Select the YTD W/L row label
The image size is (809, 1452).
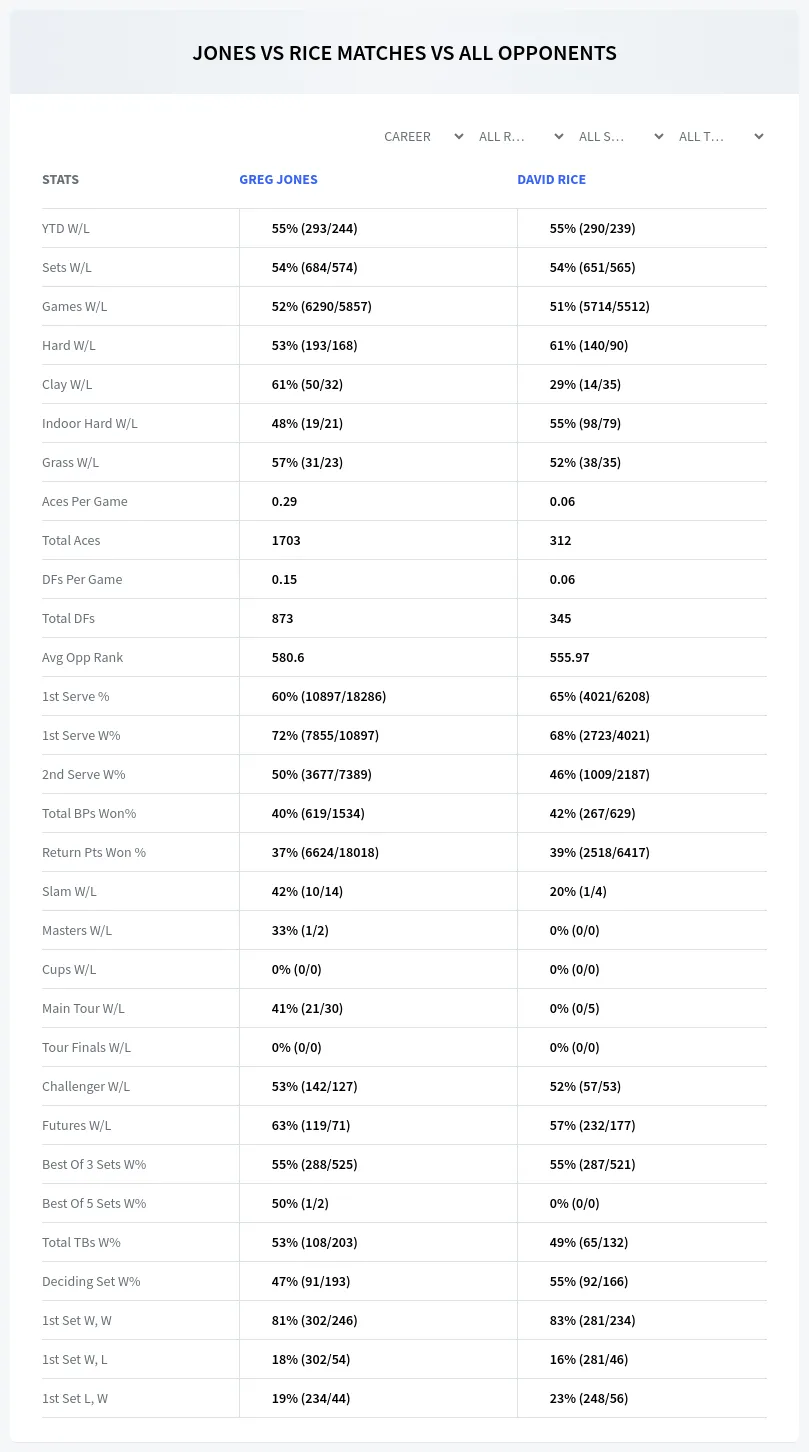coord(66,228)
